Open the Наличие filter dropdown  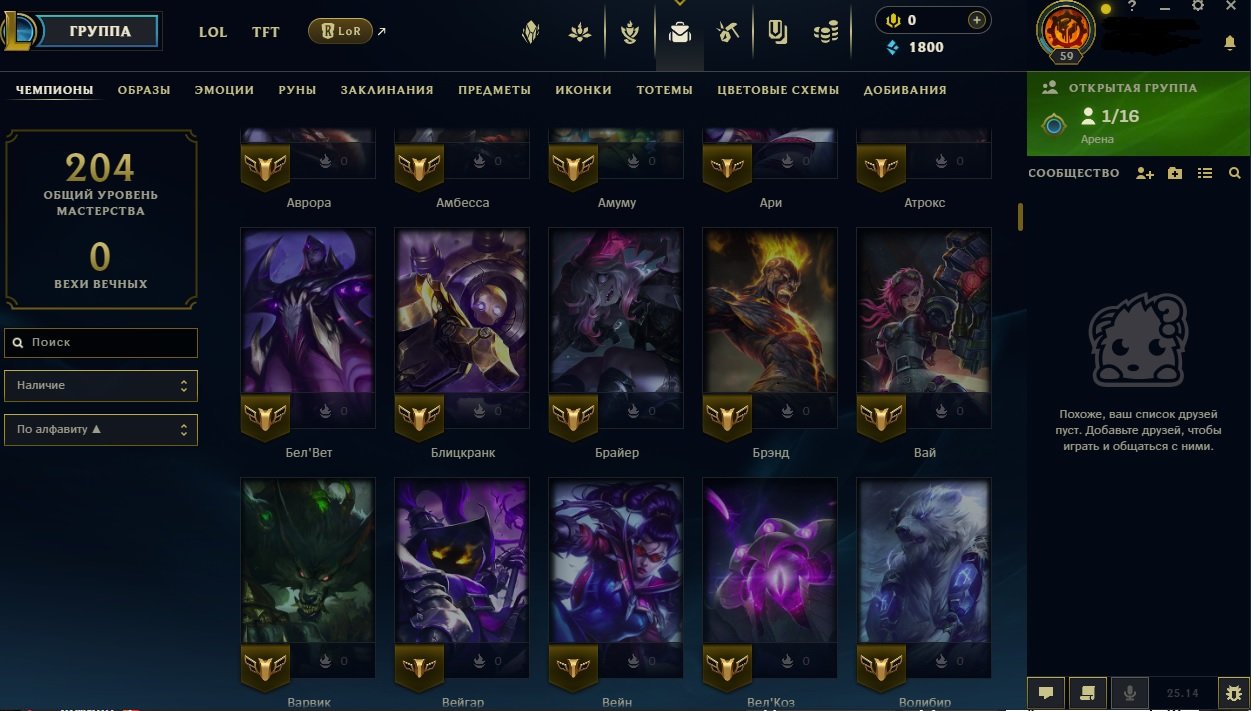pos(101,385)
